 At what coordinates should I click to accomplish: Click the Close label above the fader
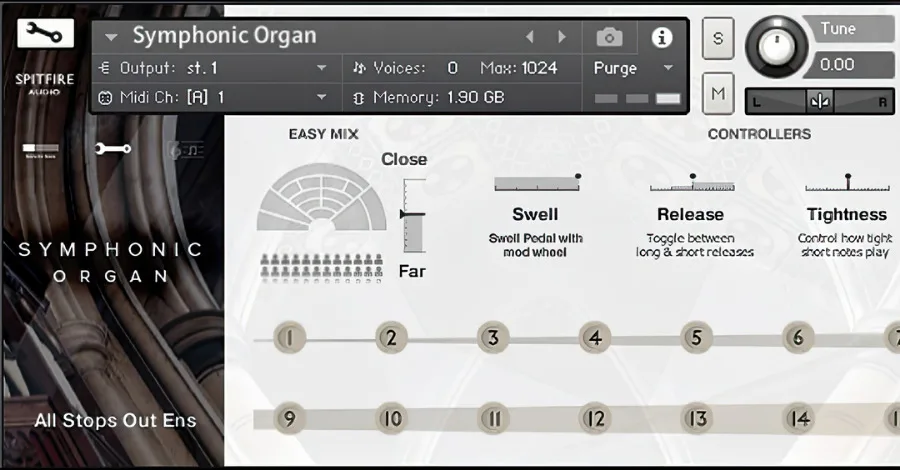(404, 160)
